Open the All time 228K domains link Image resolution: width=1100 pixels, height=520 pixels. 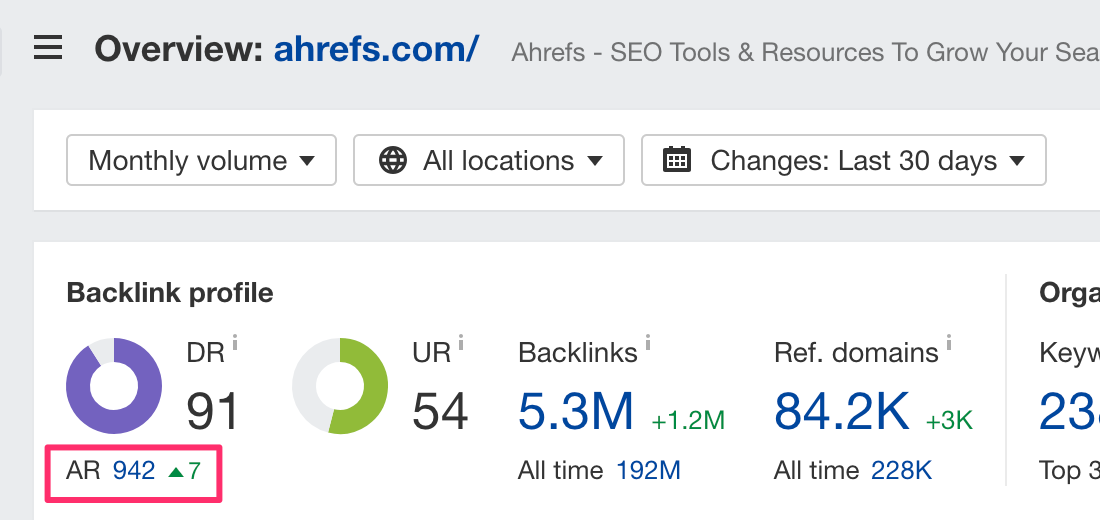pyautogui.click(x=901, y=471)
